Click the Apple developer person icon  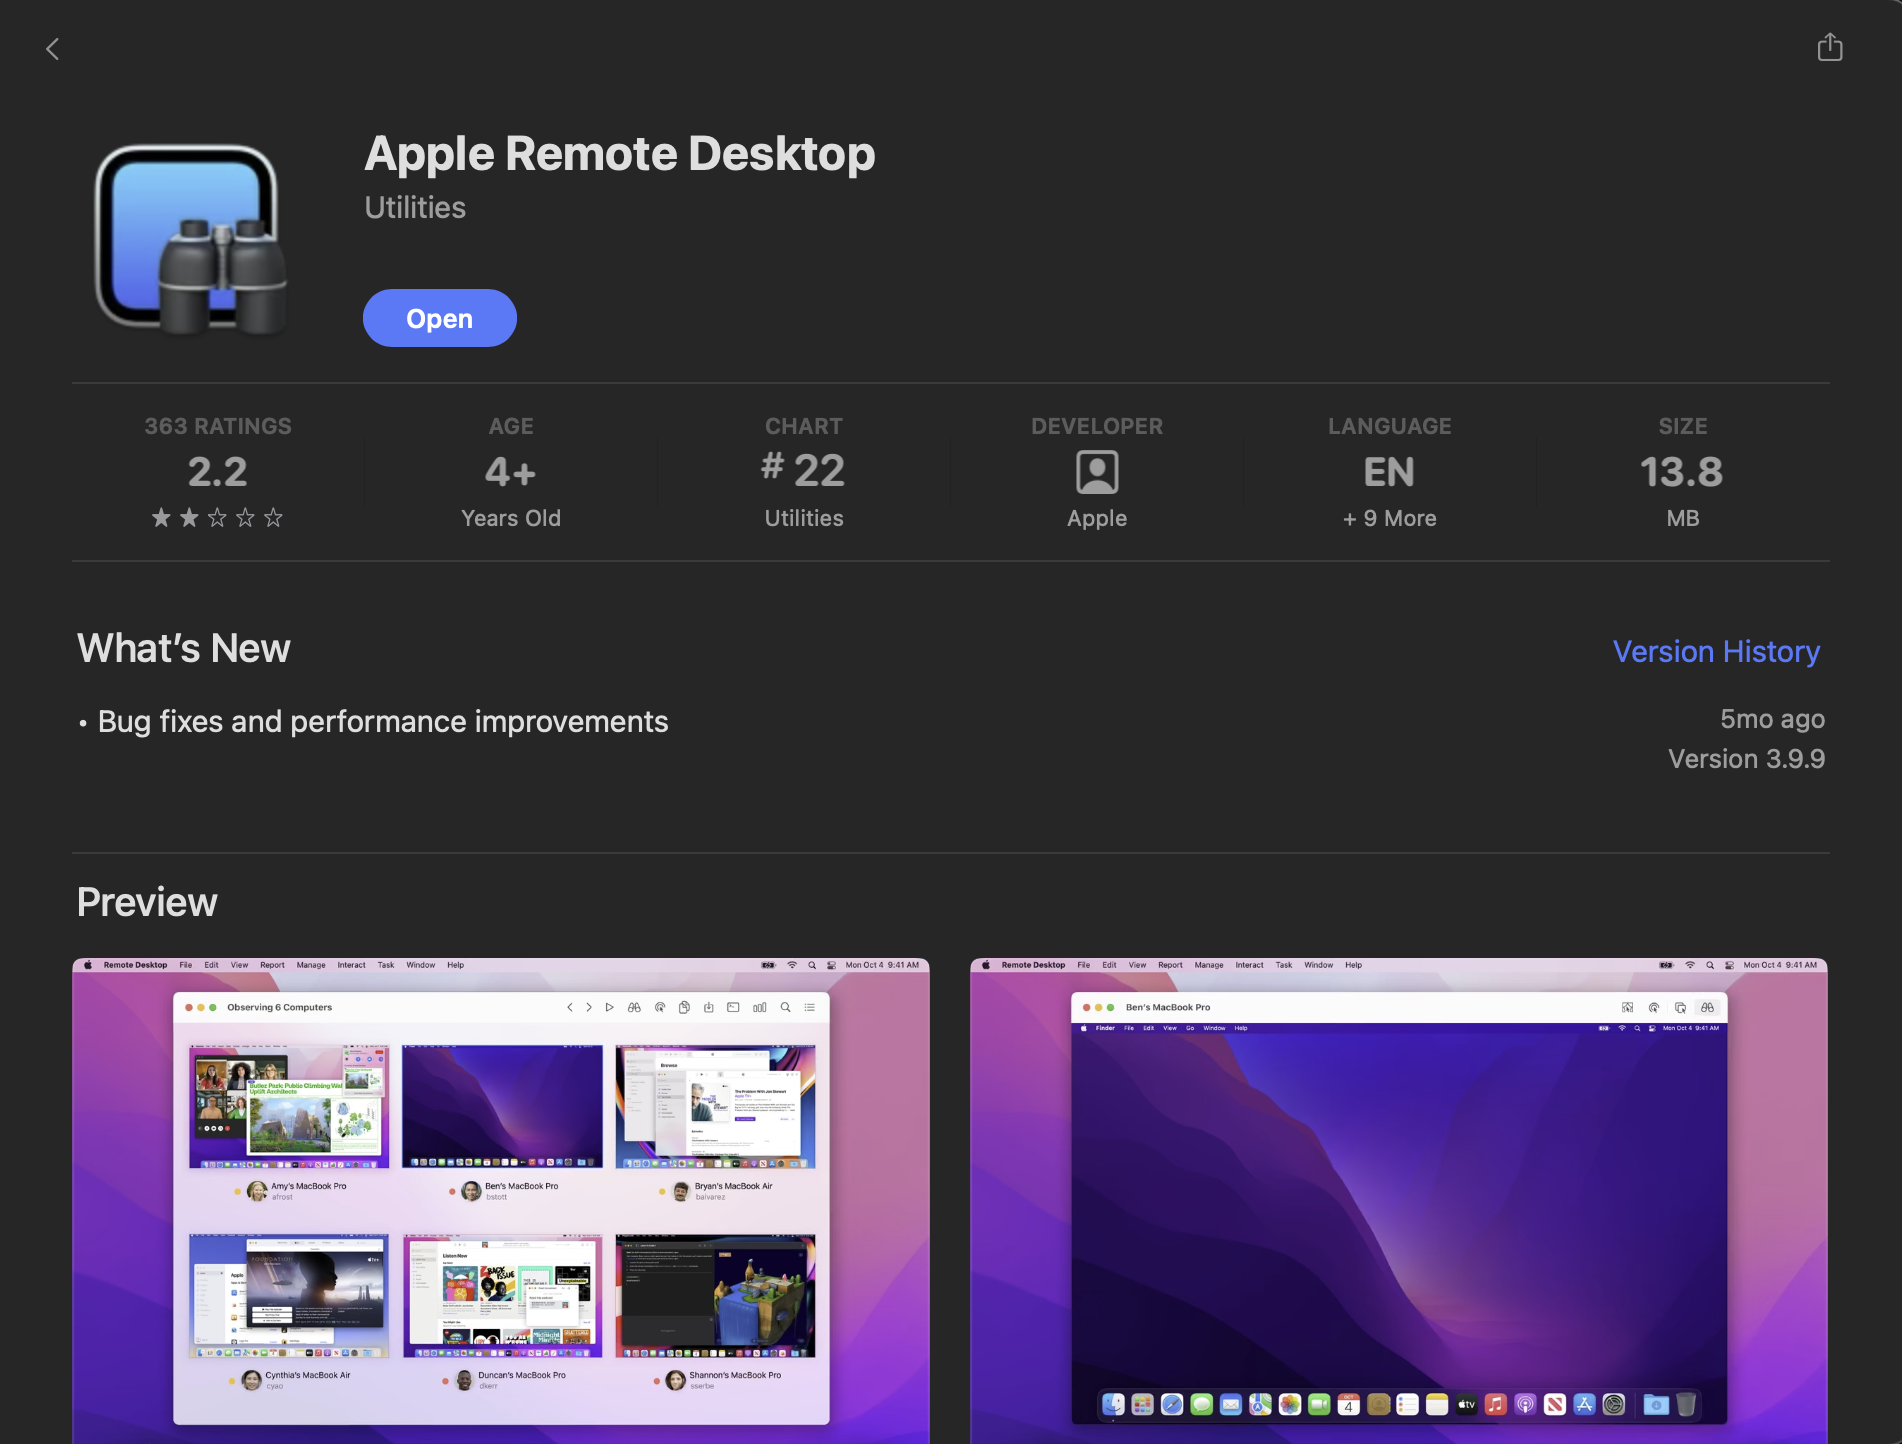(x=1097, y=472)
